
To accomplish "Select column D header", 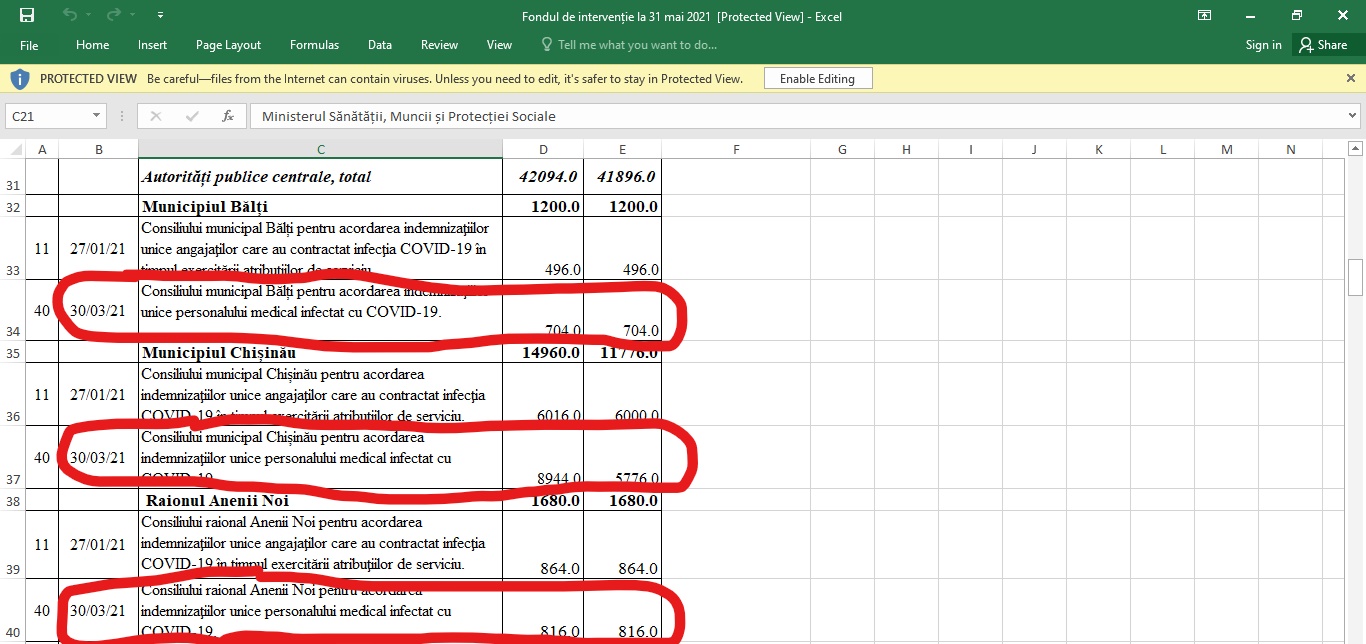I will point(543,150).
